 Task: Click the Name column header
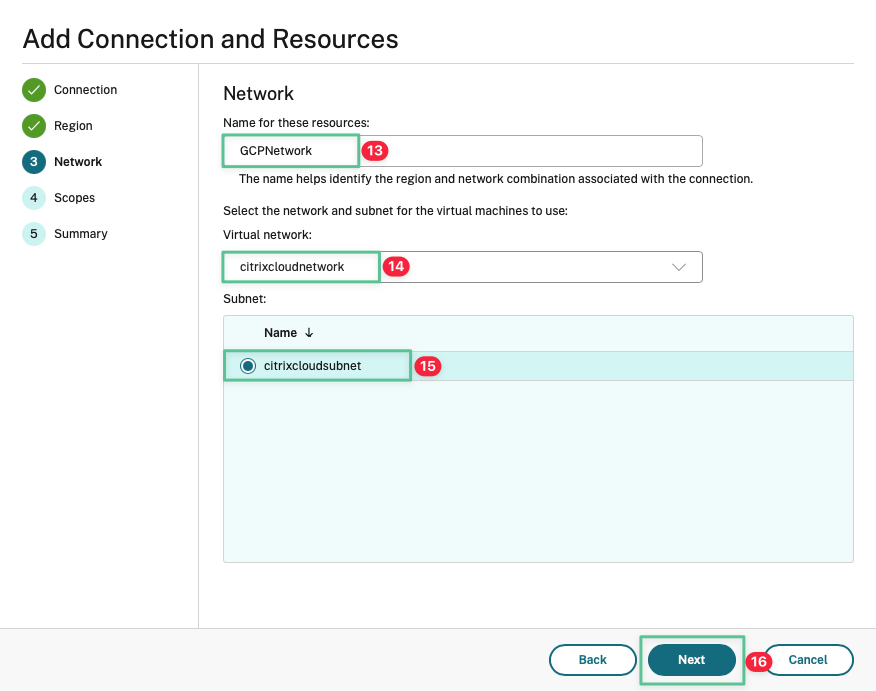[280, 333]
